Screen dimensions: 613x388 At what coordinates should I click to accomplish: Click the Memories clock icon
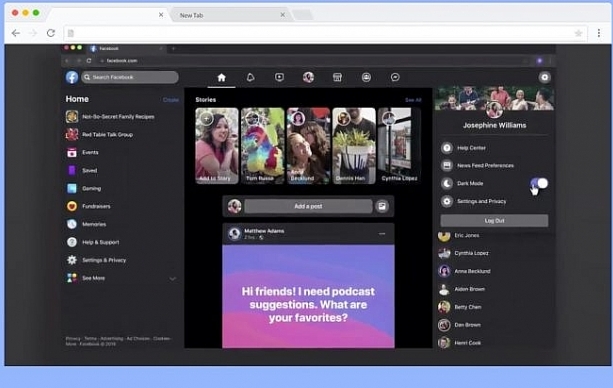pyautogui.click(x=72, y=224)
